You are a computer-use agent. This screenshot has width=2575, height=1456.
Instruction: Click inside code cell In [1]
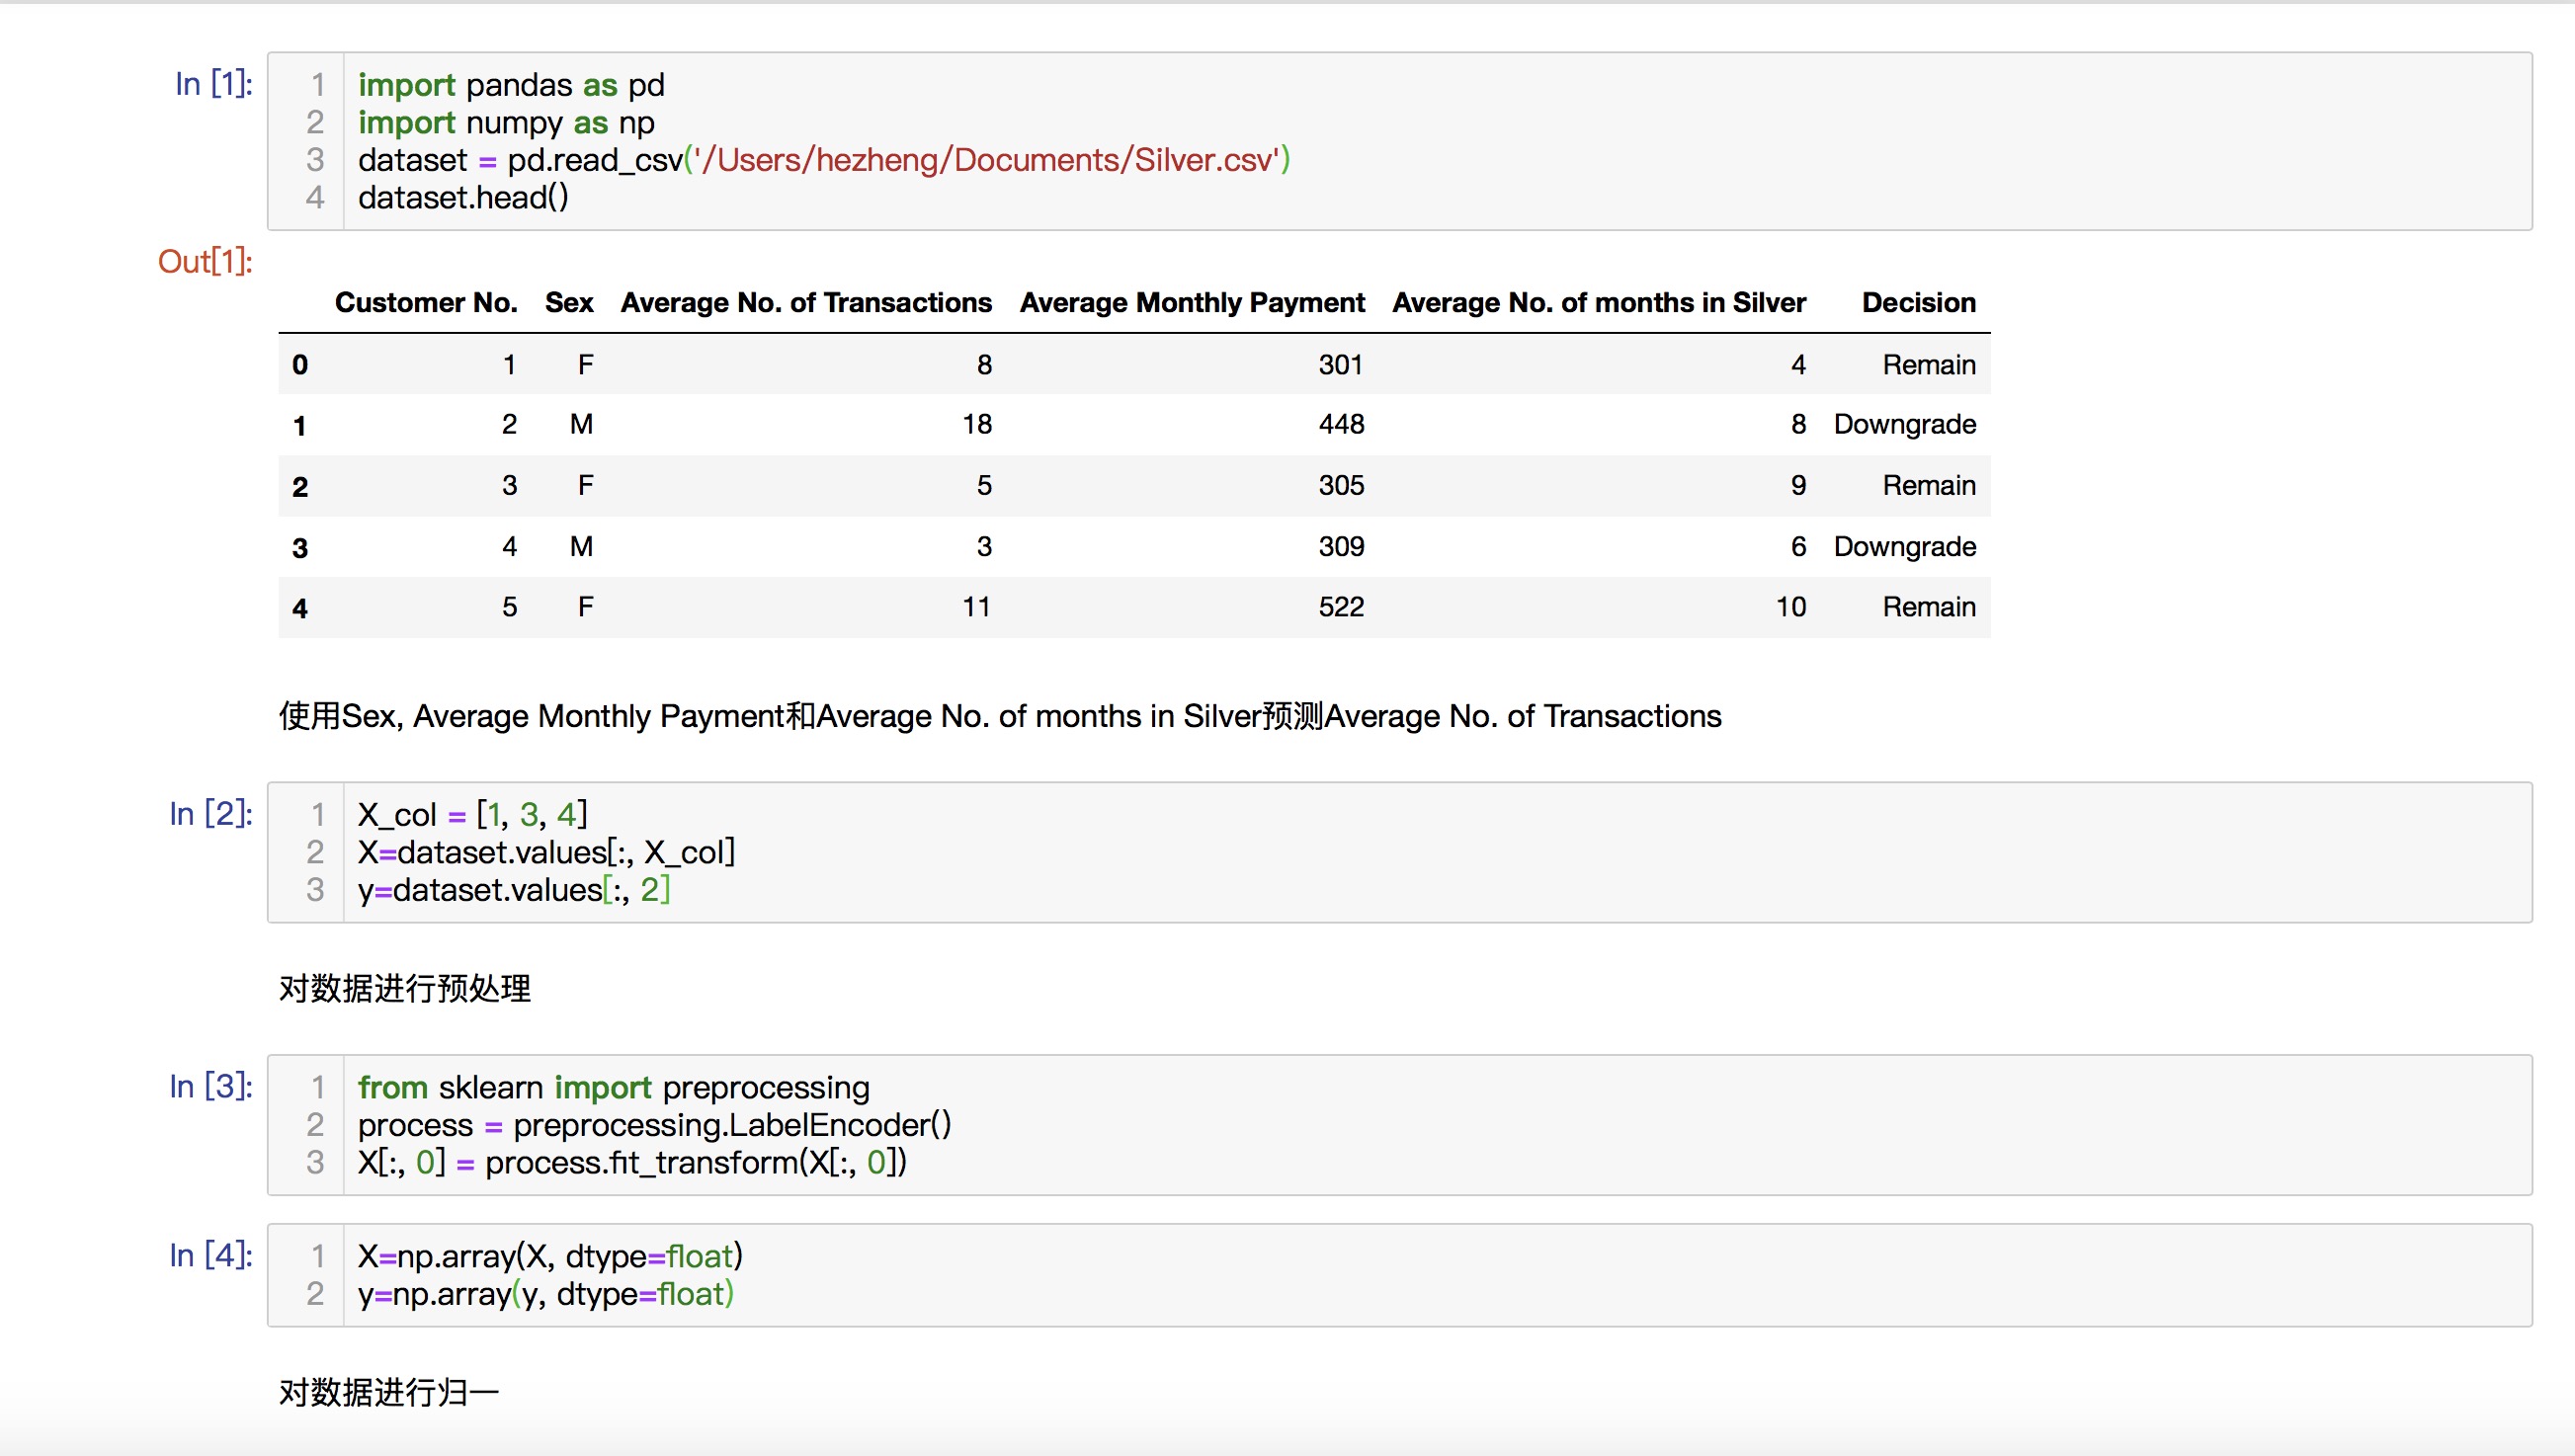[1400, 141]
